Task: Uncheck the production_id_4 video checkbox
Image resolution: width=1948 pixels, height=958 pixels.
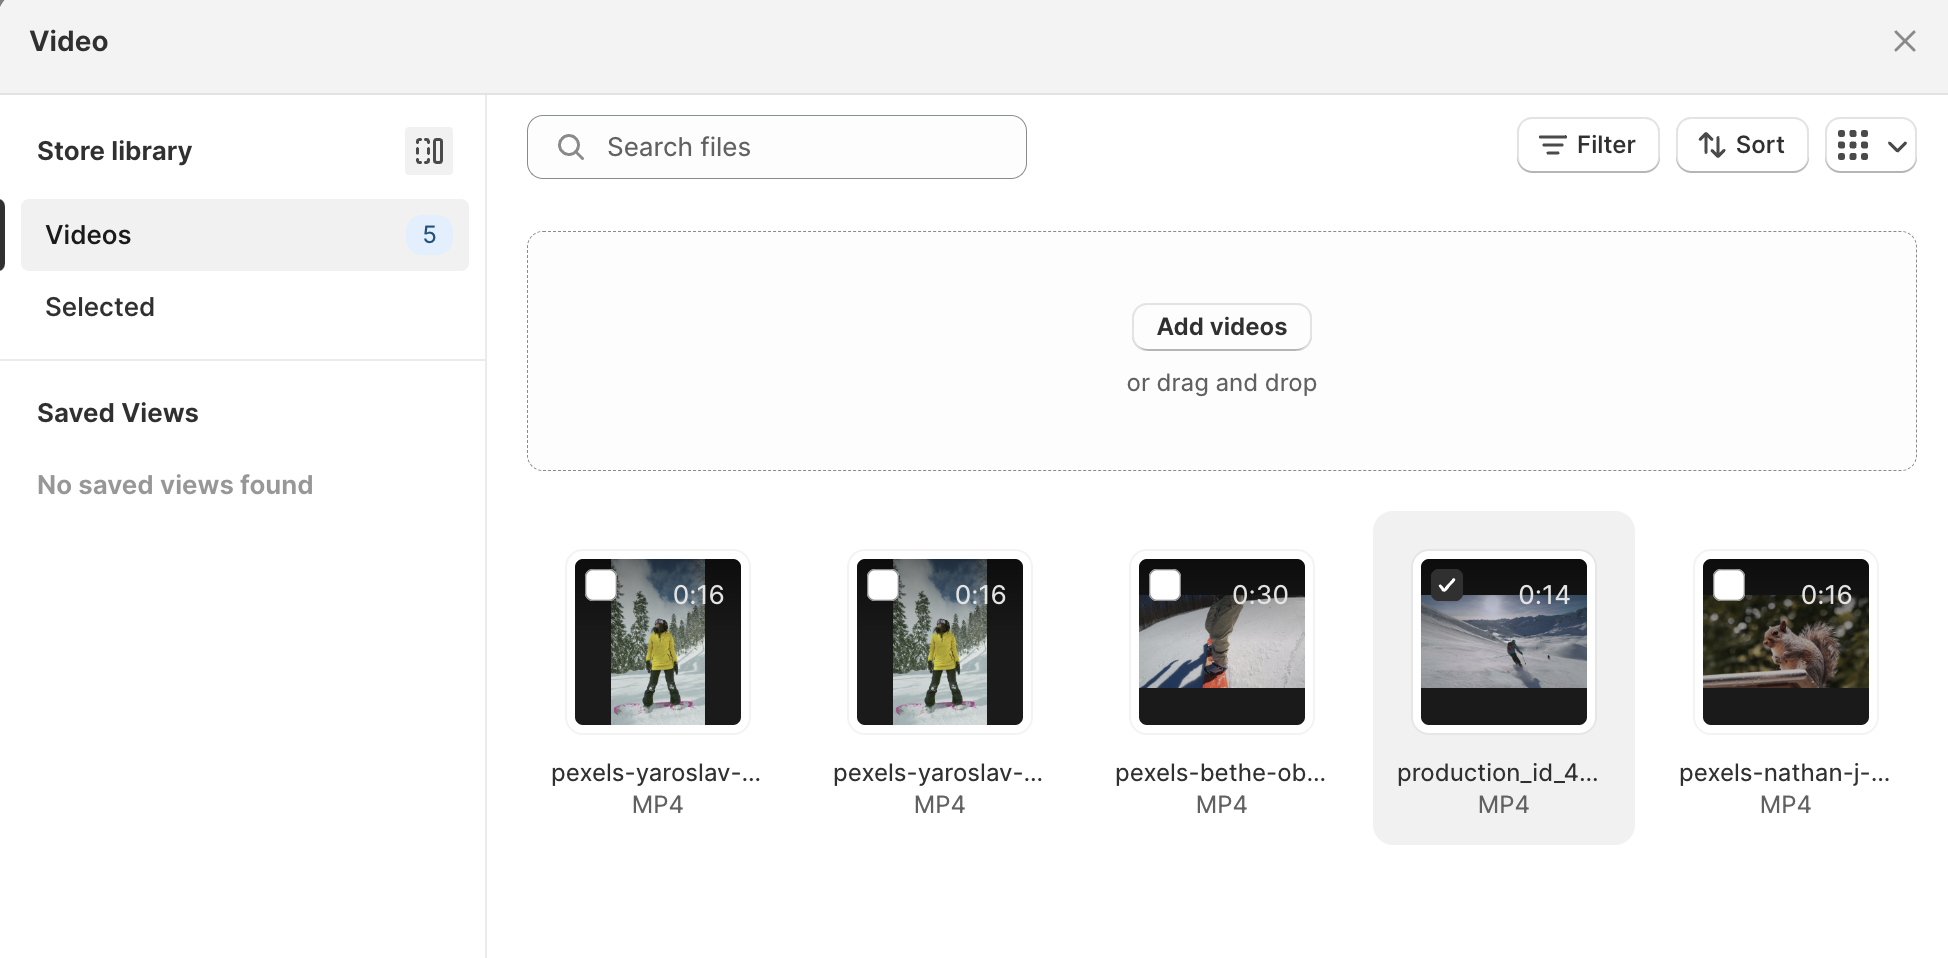Action: click(1447, 585)
